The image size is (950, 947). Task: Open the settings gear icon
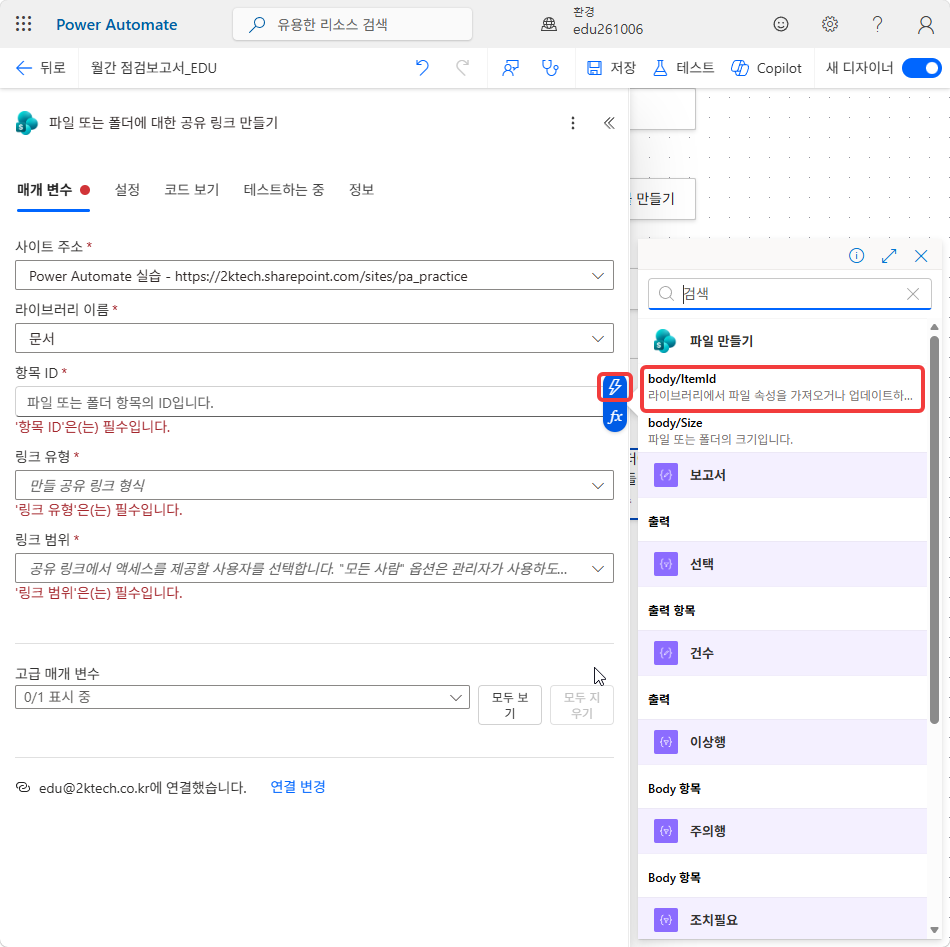click(829, 24)
